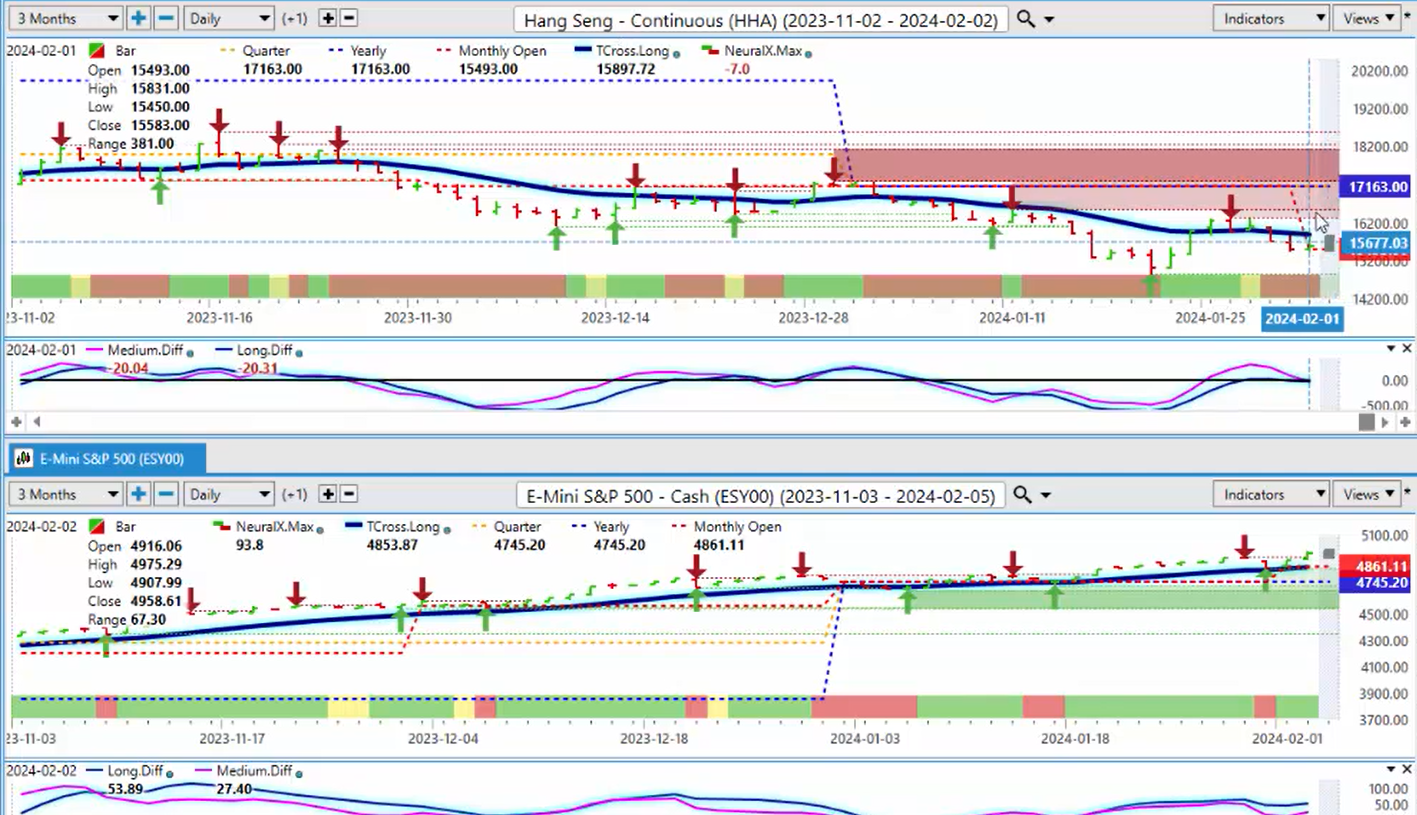
Task: Open the Indicators dropdown on Hang Seng chart
Action: [1271, 18]
